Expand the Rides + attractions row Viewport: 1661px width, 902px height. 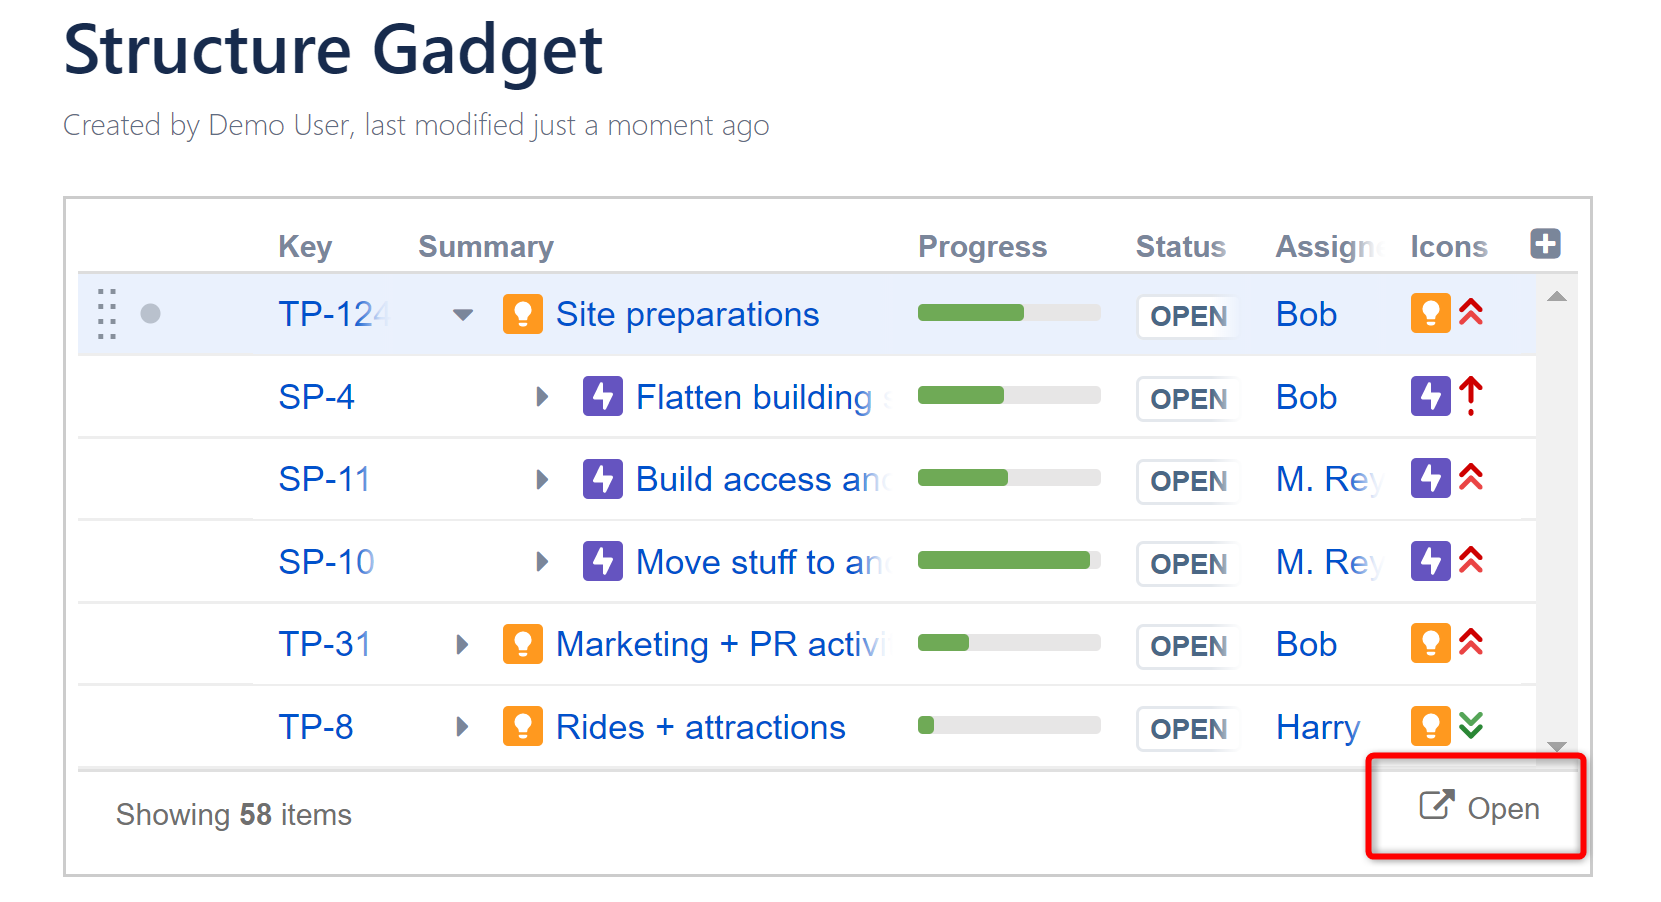pos(462,727)
